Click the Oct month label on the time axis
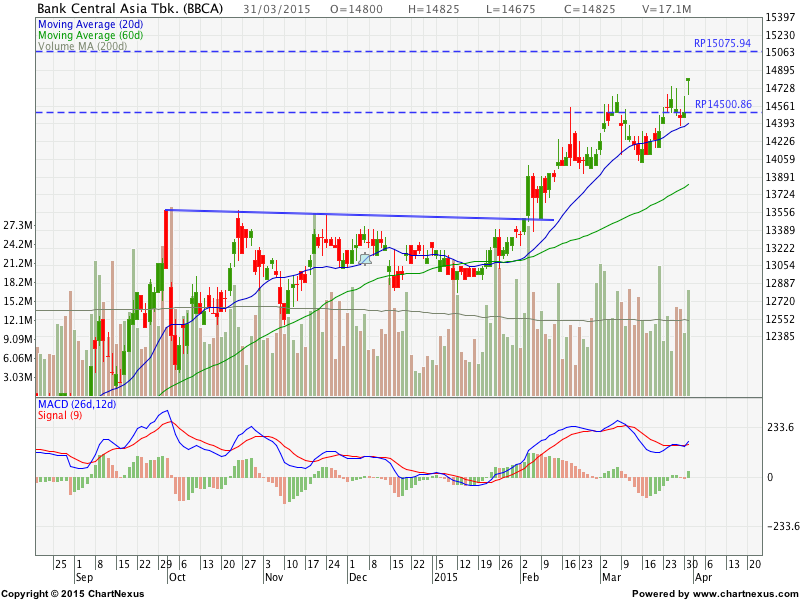The image size is (800, 600). point(176,578)
